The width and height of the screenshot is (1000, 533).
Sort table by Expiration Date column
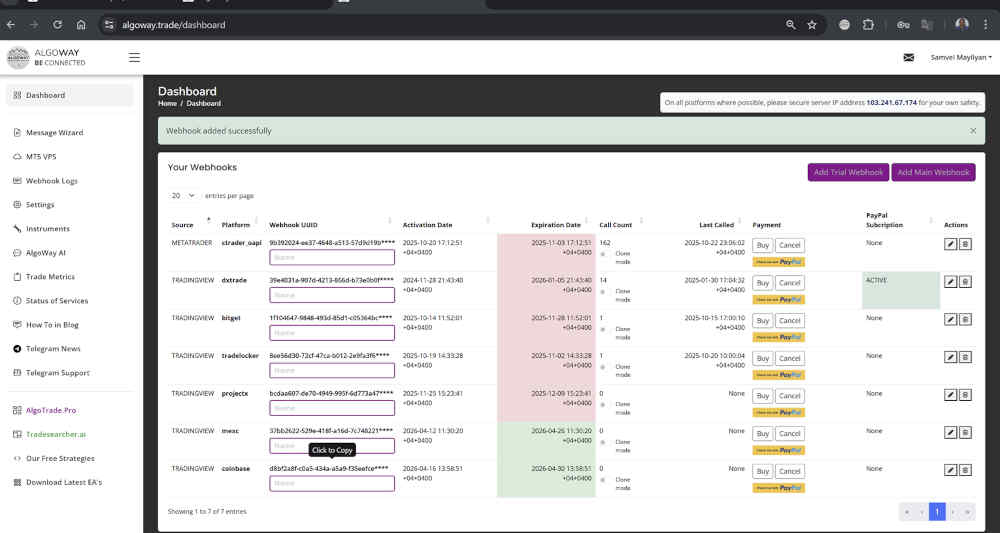click(555, 225)
